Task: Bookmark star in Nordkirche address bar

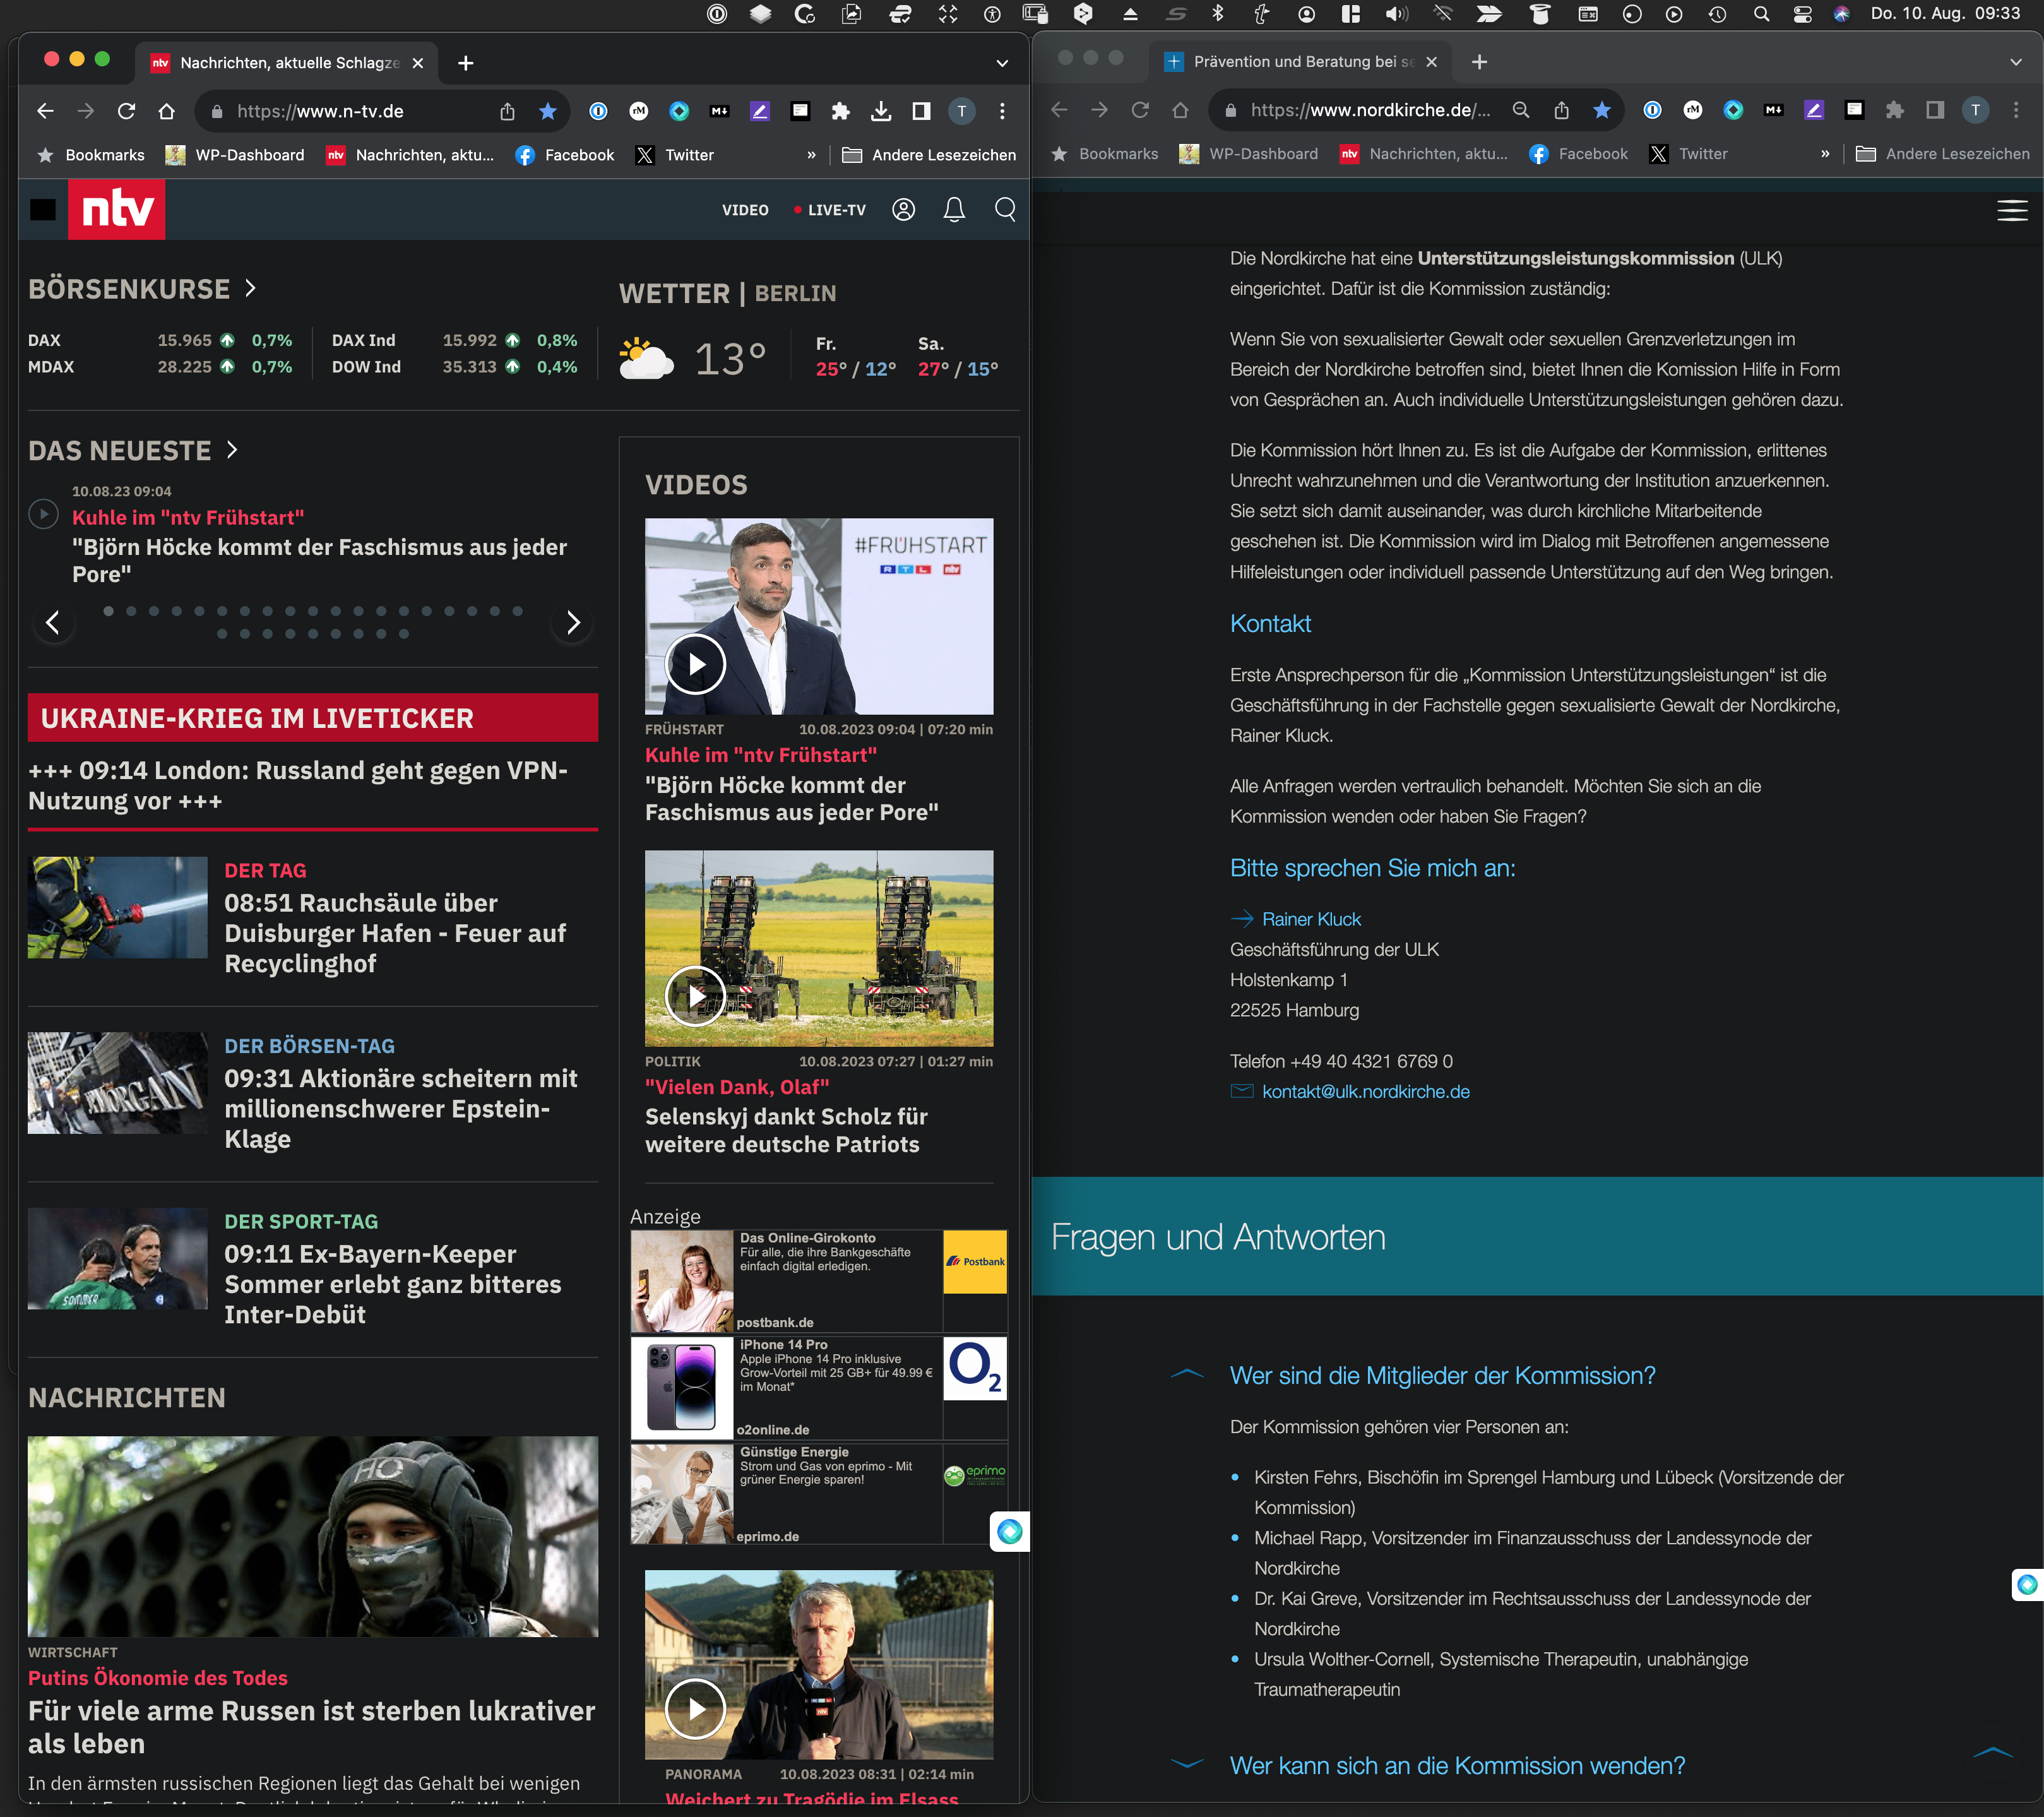Action: (1602, 110)
